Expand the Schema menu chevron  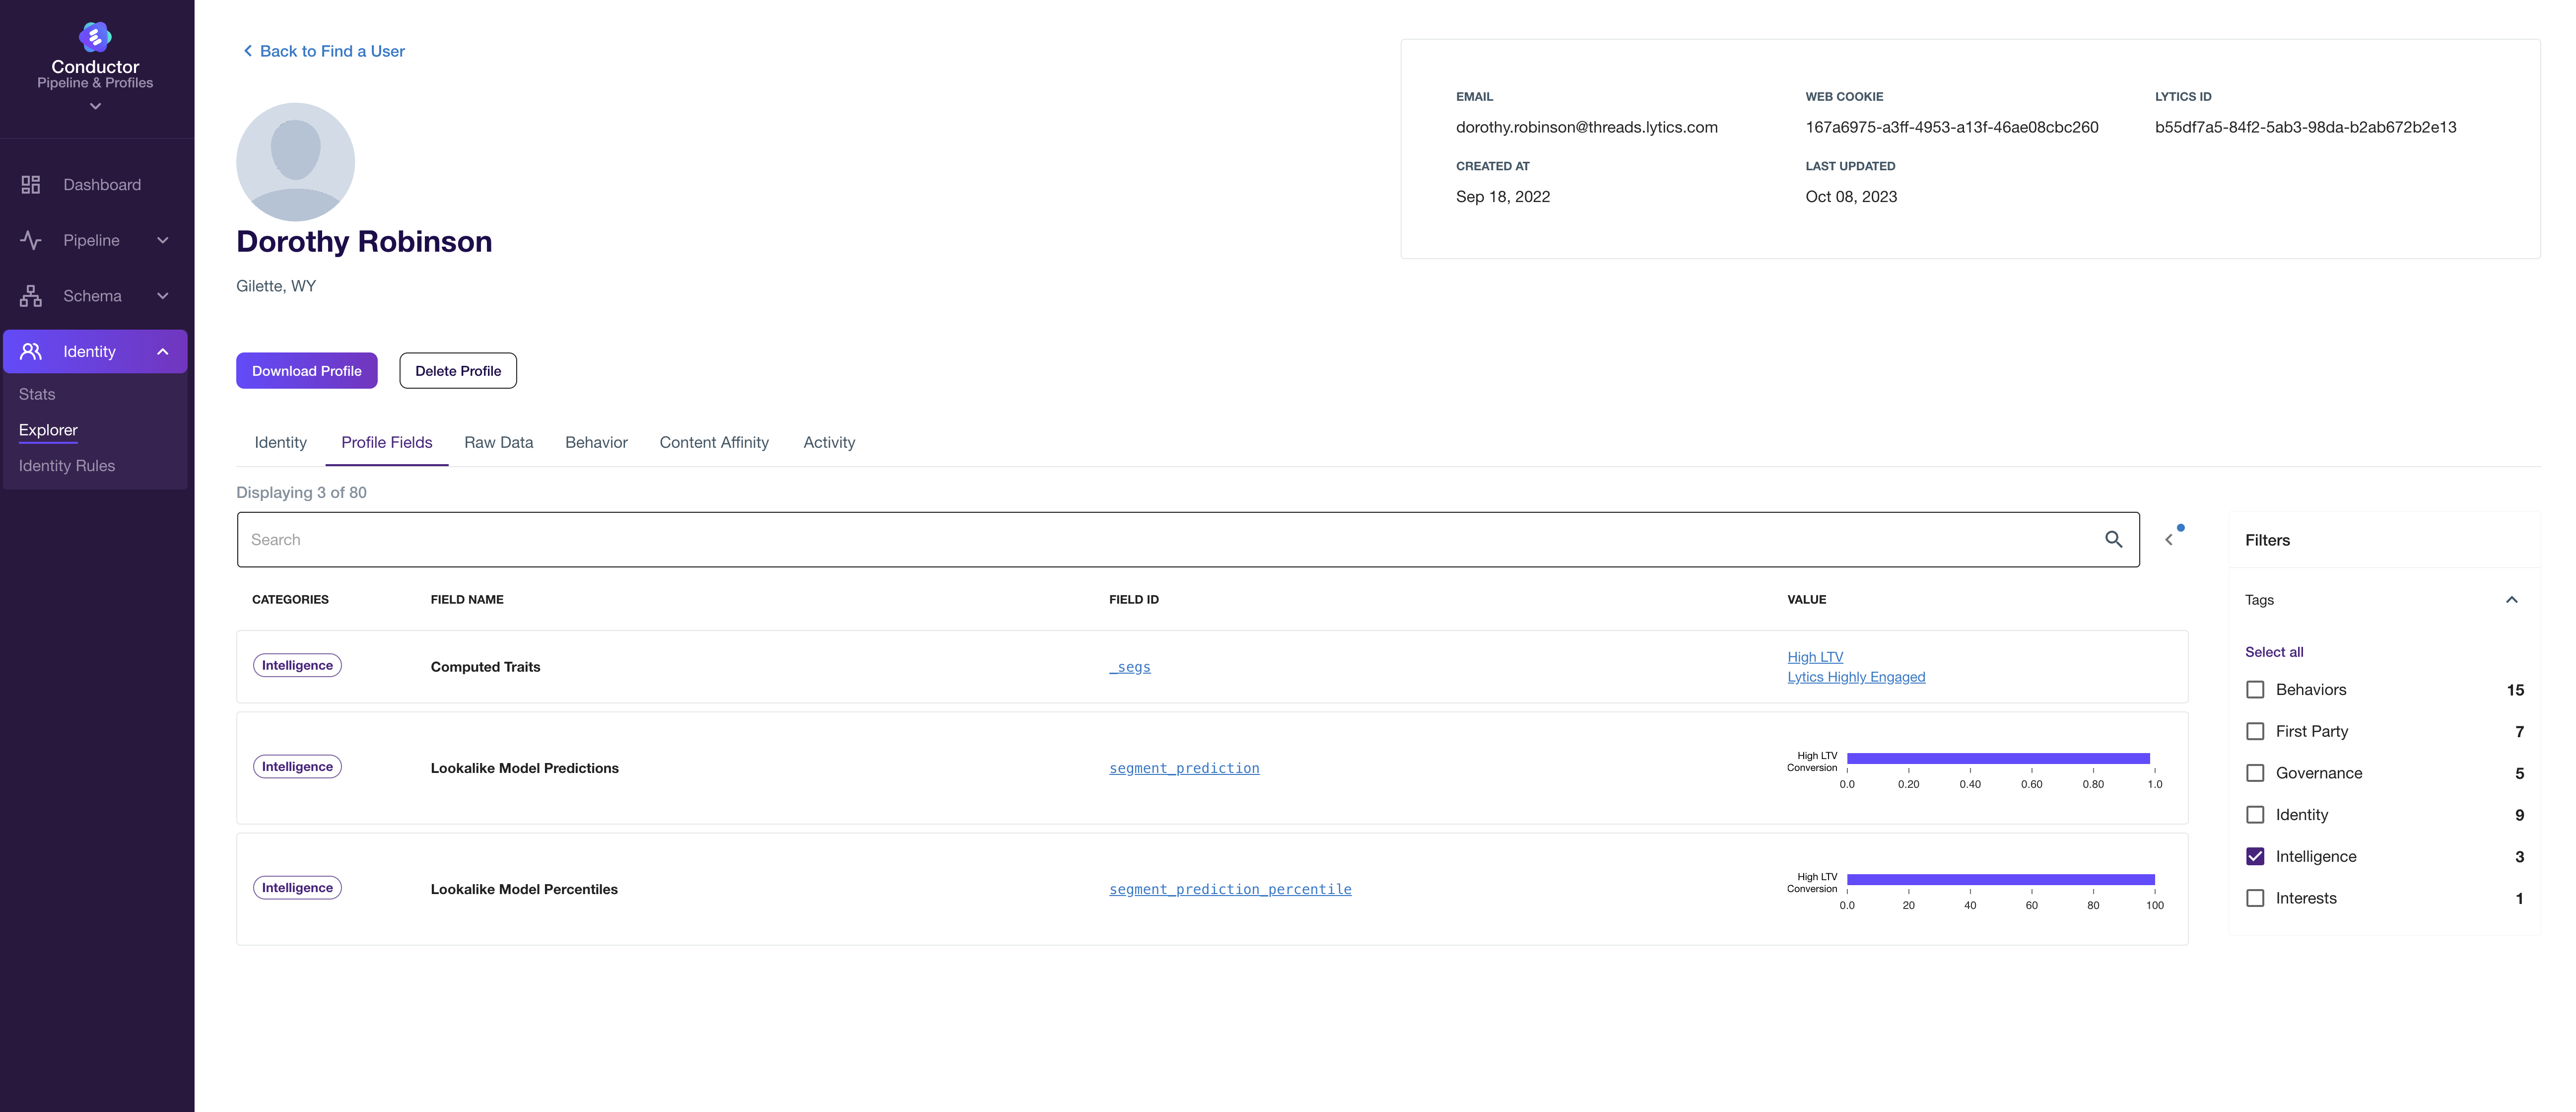tap(163, 296)
